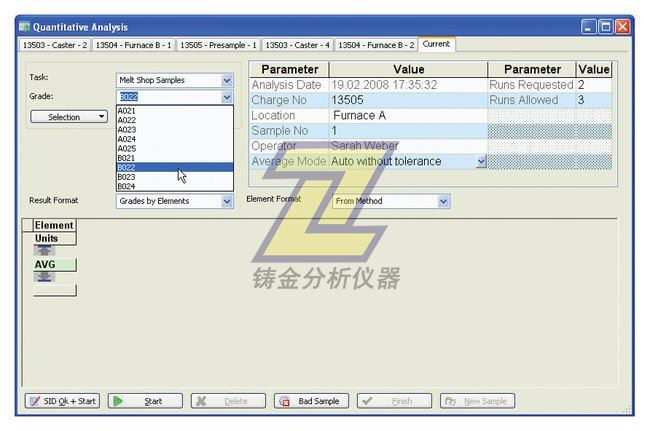This screenshot has width=650, height=431.
Task: Click the Bad Sample button
Action: 311,401
